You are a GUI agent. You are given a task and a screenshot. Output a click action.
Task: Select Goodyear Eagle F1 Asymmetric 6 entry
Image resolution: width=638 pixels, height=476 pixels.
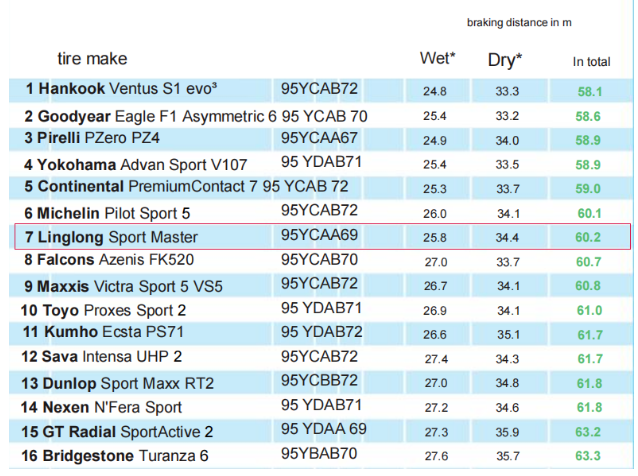321,116
